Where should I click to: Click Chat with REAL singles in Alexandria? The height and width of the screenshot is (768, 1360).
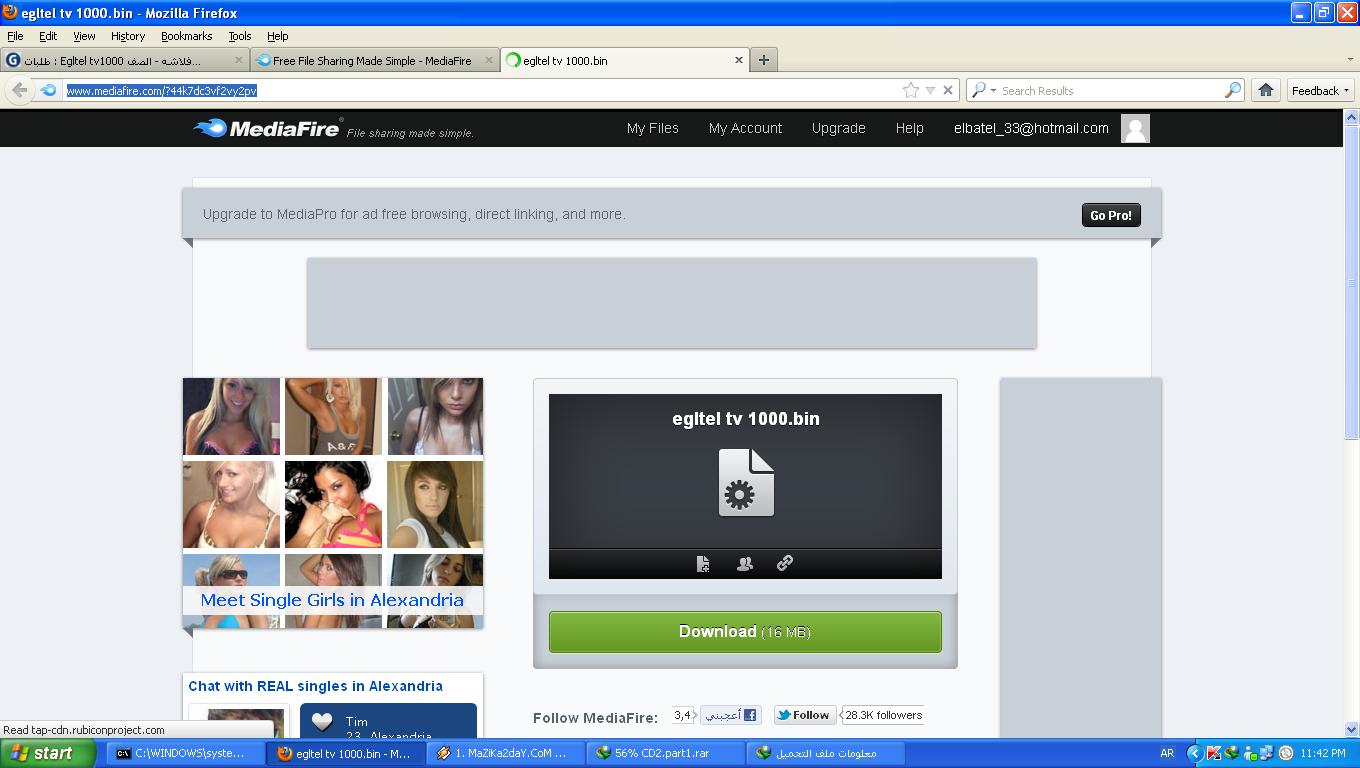tap(315, 686)
